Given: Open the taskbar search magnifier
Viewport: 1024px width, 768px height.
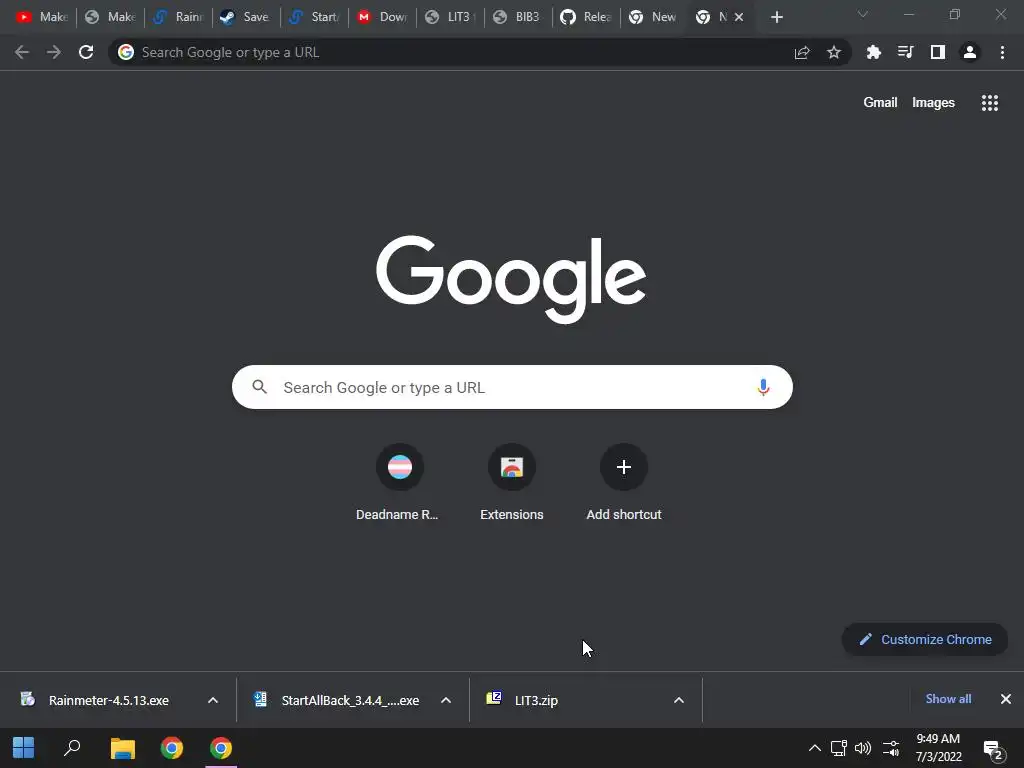Looking at the screenshot, I should point(72,748).
